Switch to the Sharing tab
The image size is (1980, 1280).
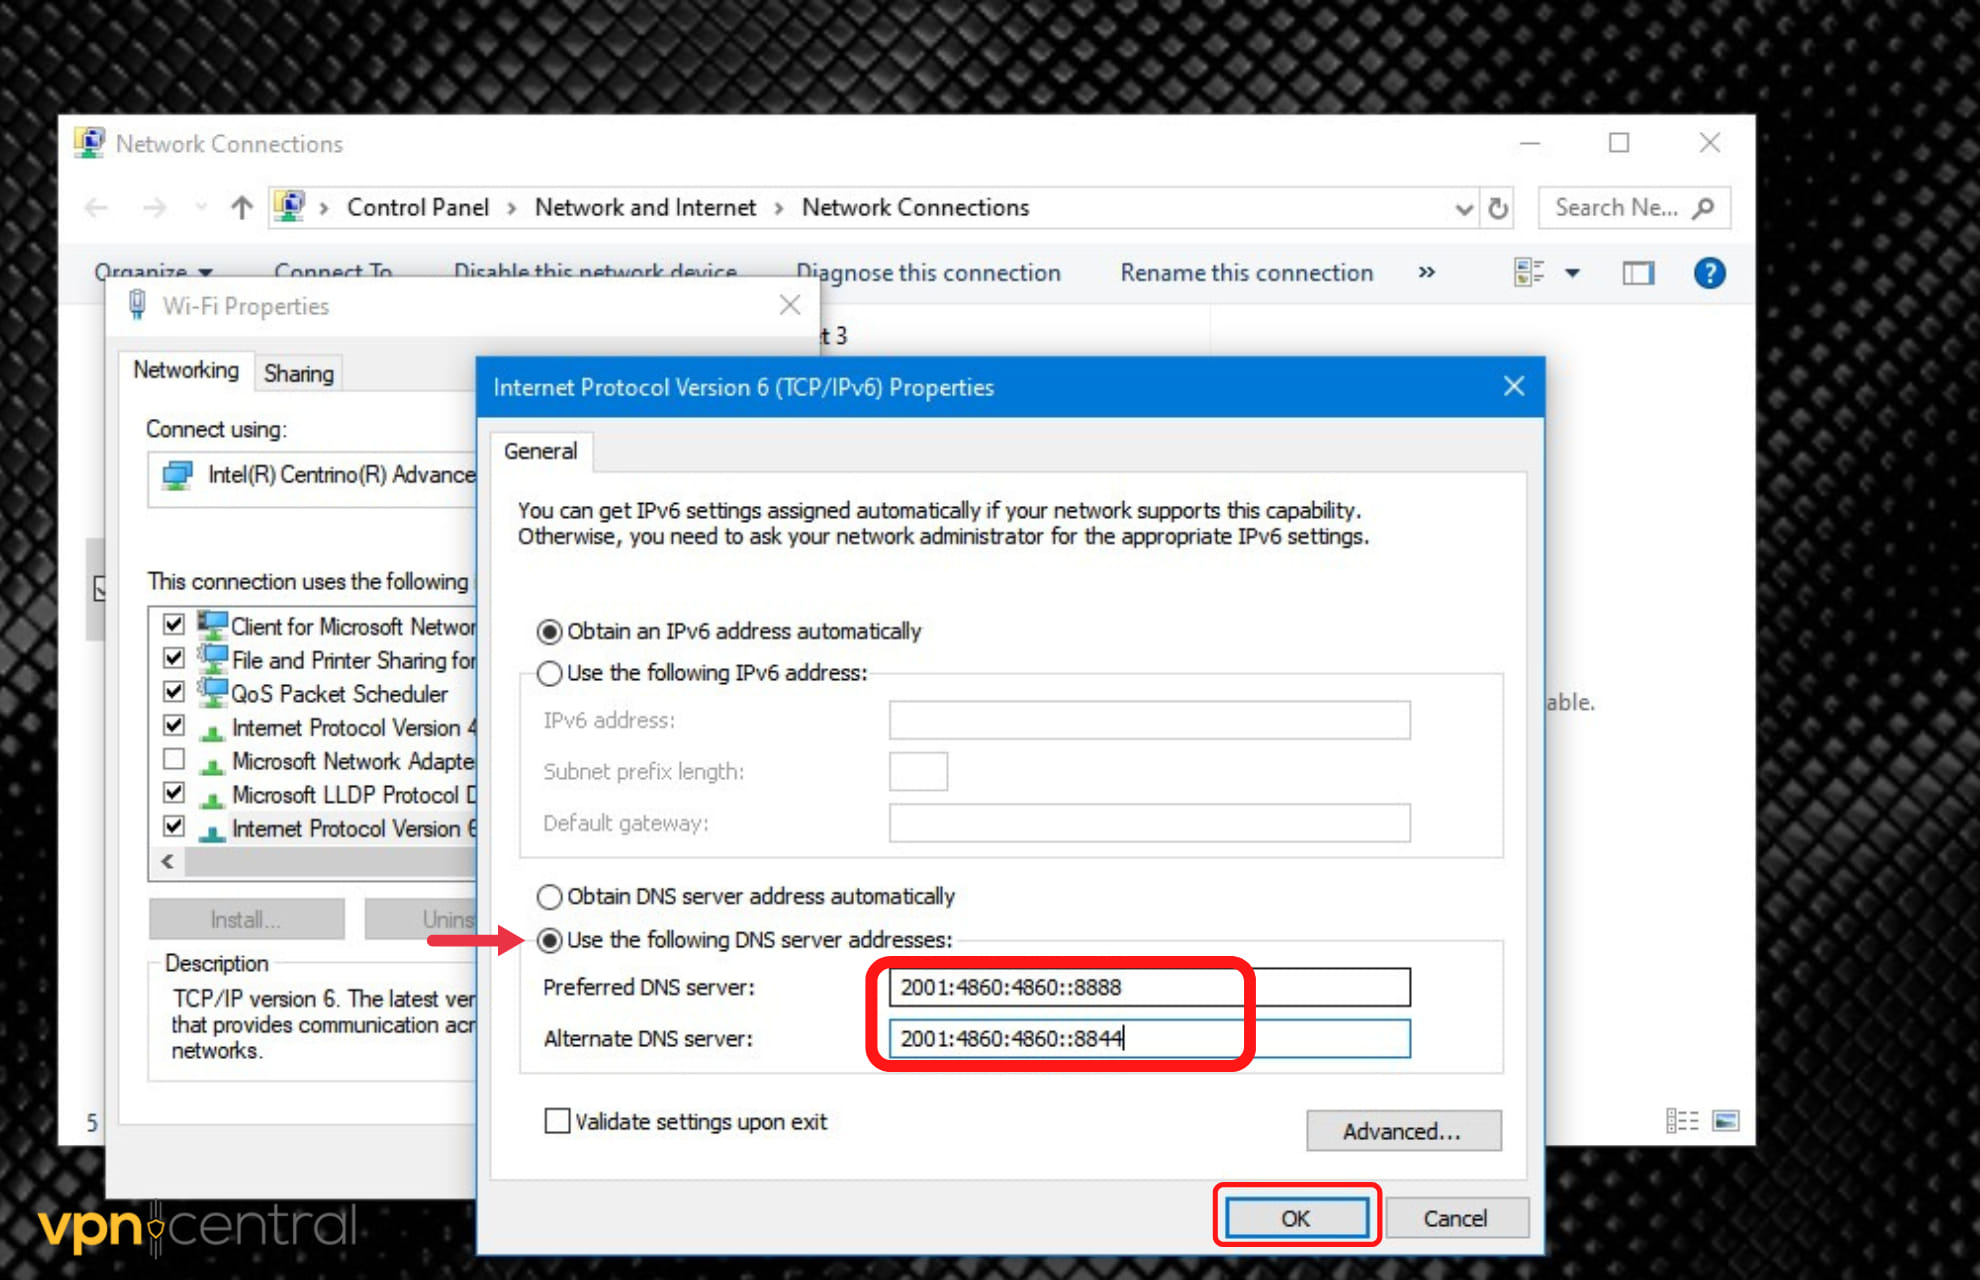click(298, 373)
